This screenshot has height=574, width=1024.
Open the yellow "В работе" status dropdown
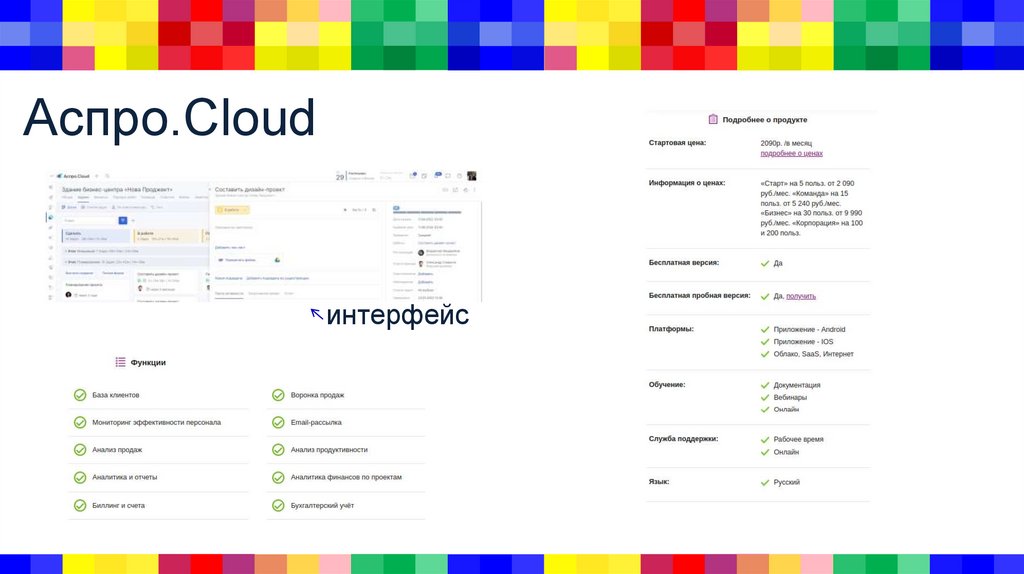click(x=232, y=210)
